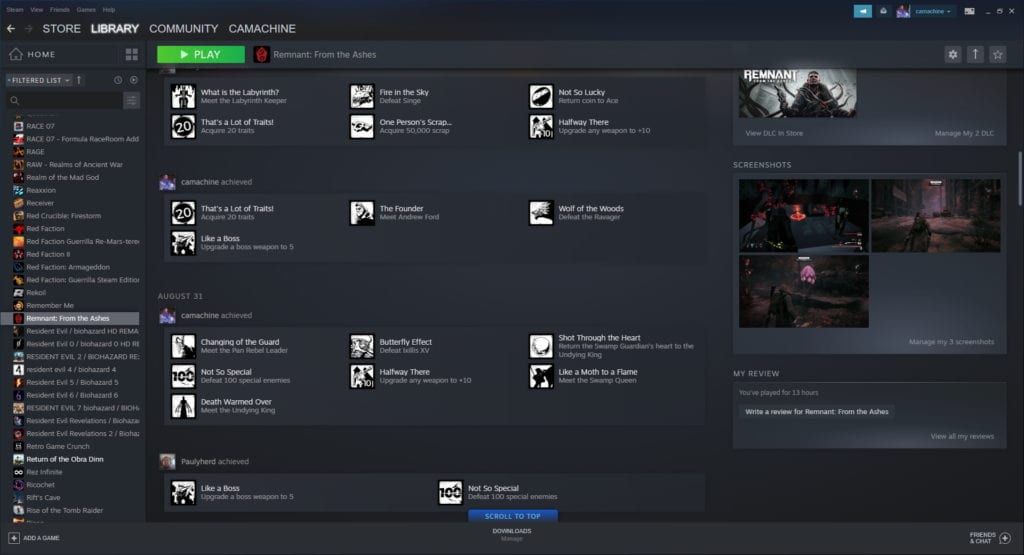Click Write a review for Remnant

point(817,411)
